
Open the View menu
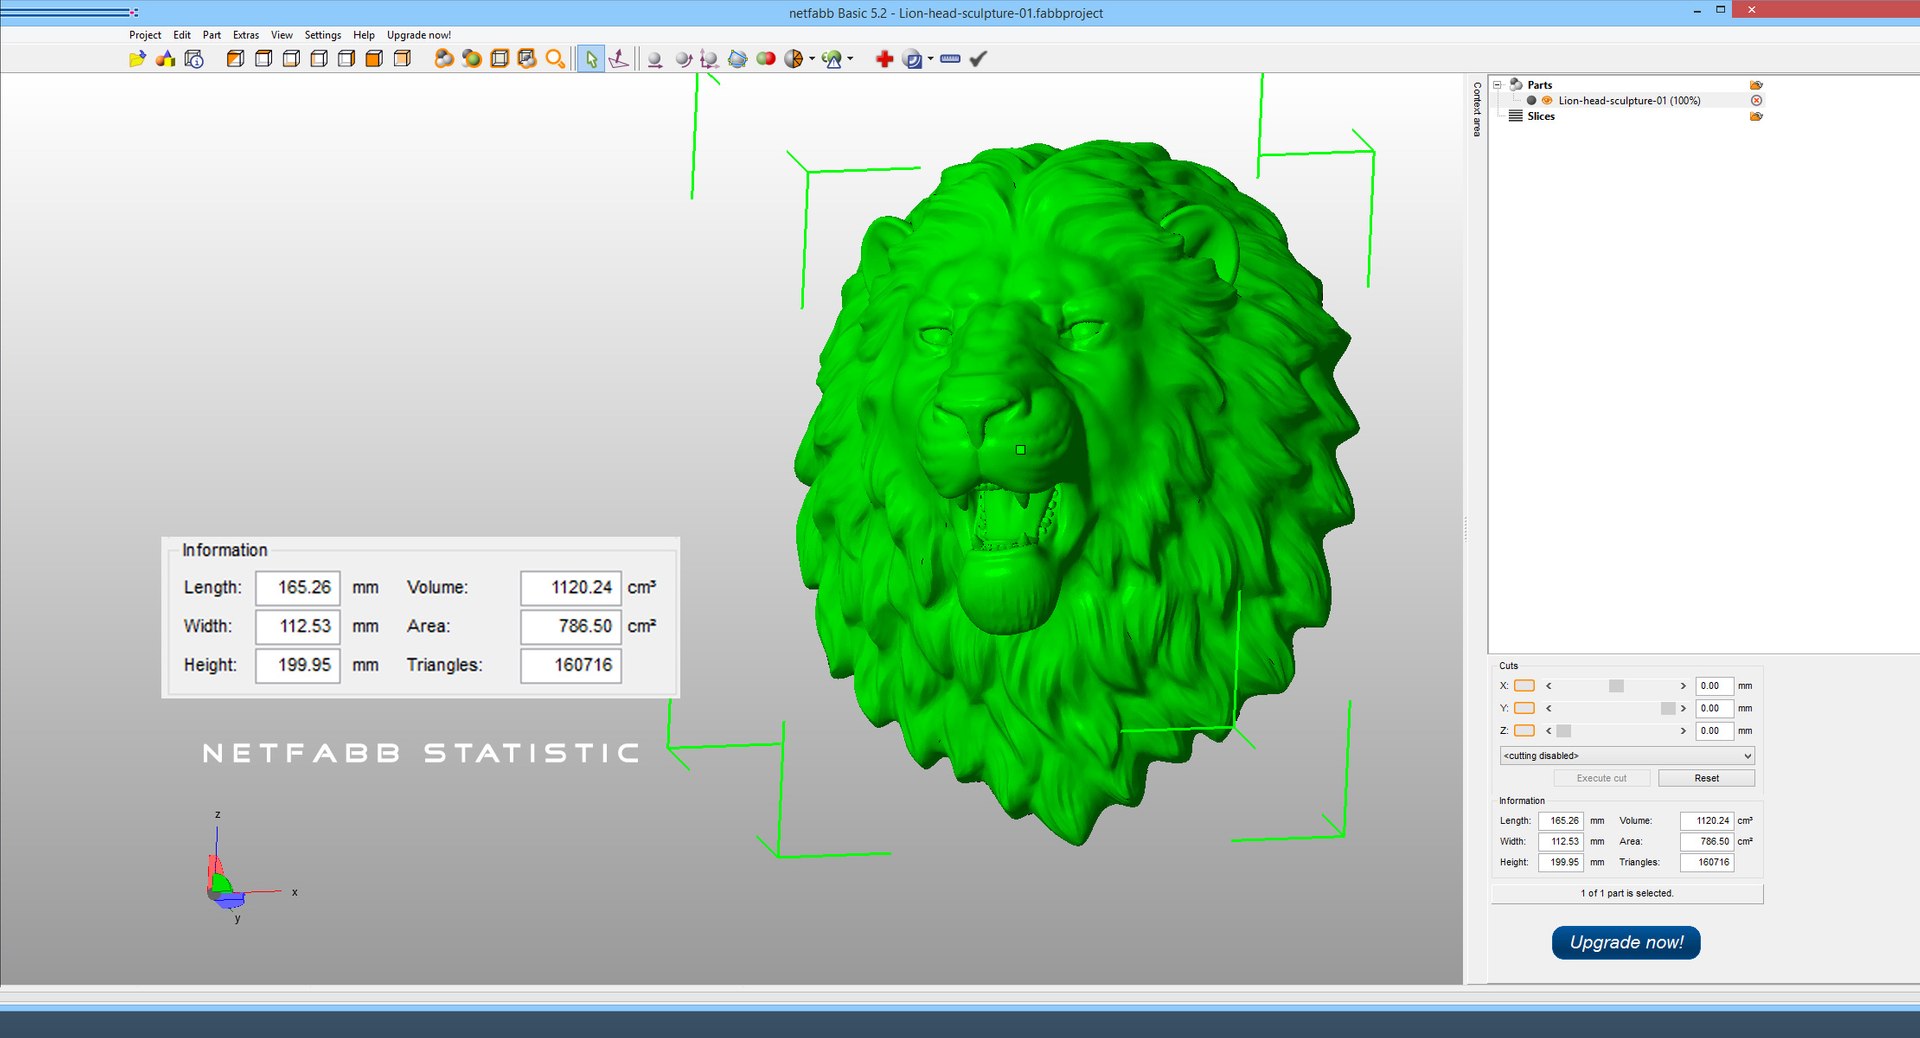pos(282,35)
